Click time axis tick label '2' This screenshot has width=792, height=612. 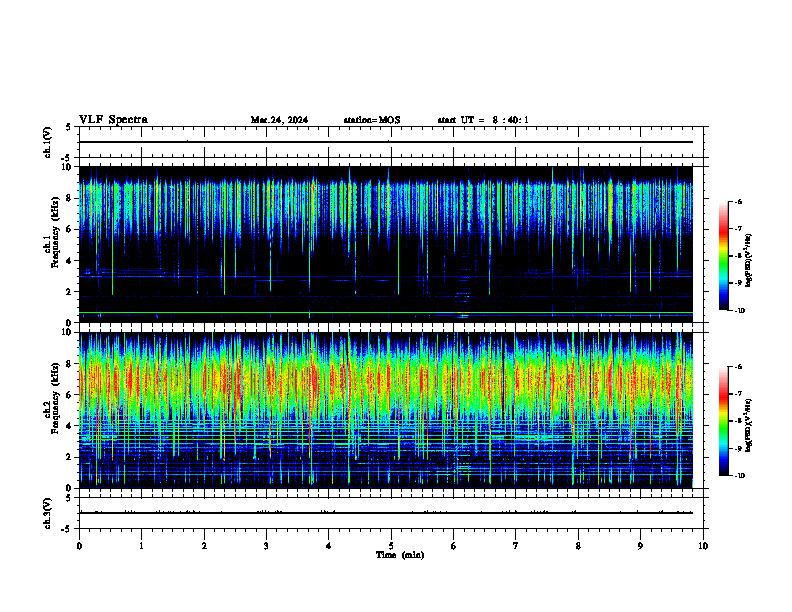click(x=204, y=546)
